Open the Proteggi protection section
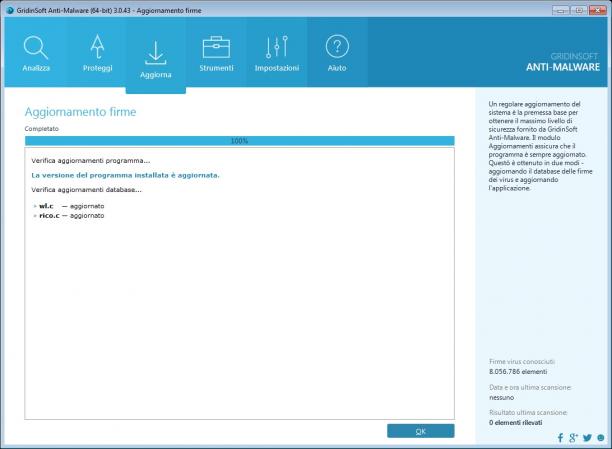Viewport: 612px width, 449px height. pos(97,53)
